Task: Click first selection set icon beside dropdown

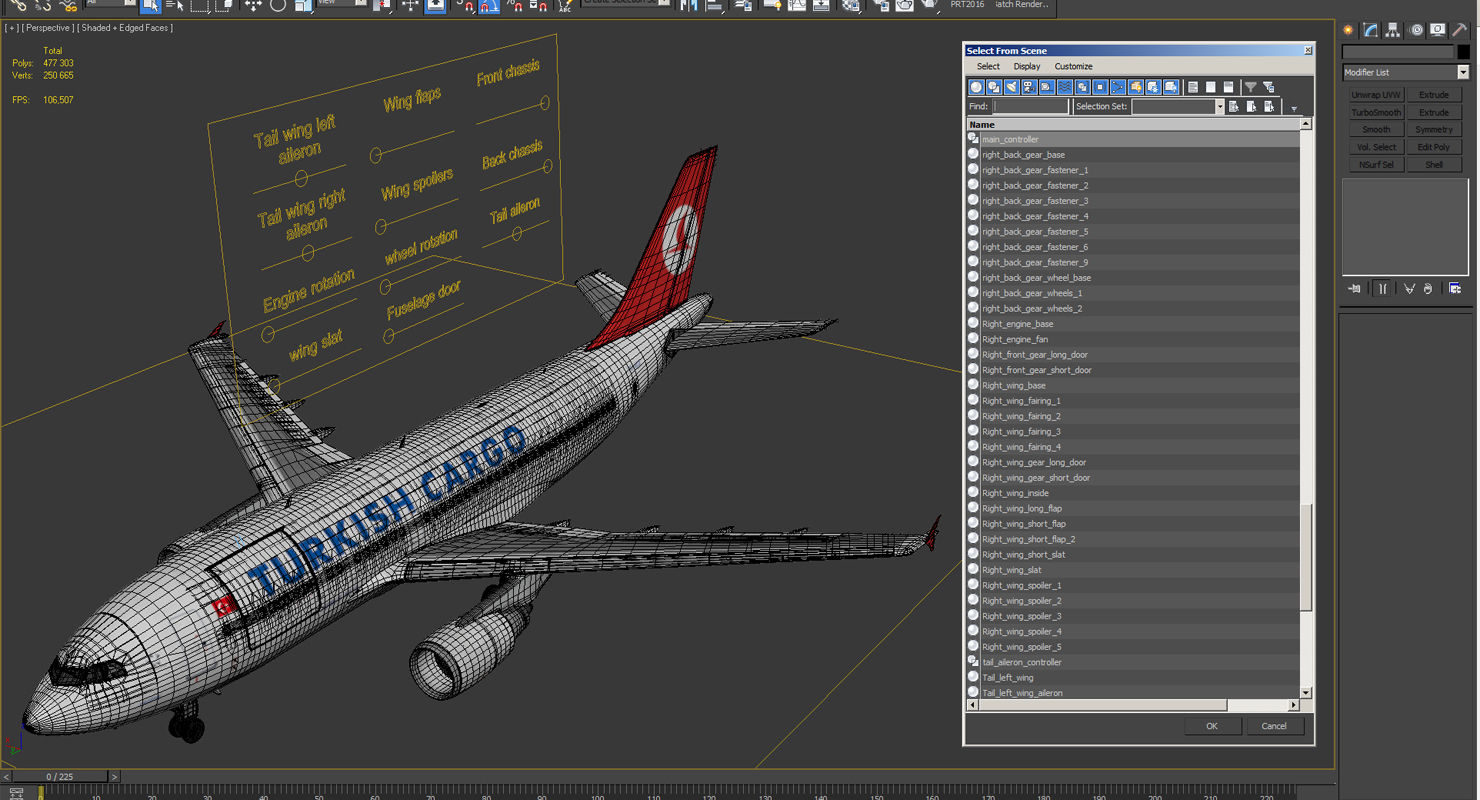Action: (x=1234, y=106)
